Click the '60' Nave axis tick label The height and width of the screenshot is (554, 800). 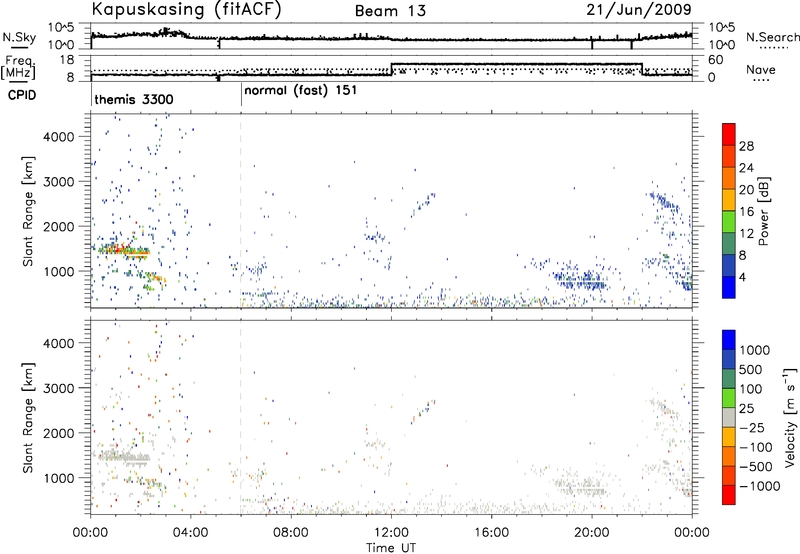point(716,60)
